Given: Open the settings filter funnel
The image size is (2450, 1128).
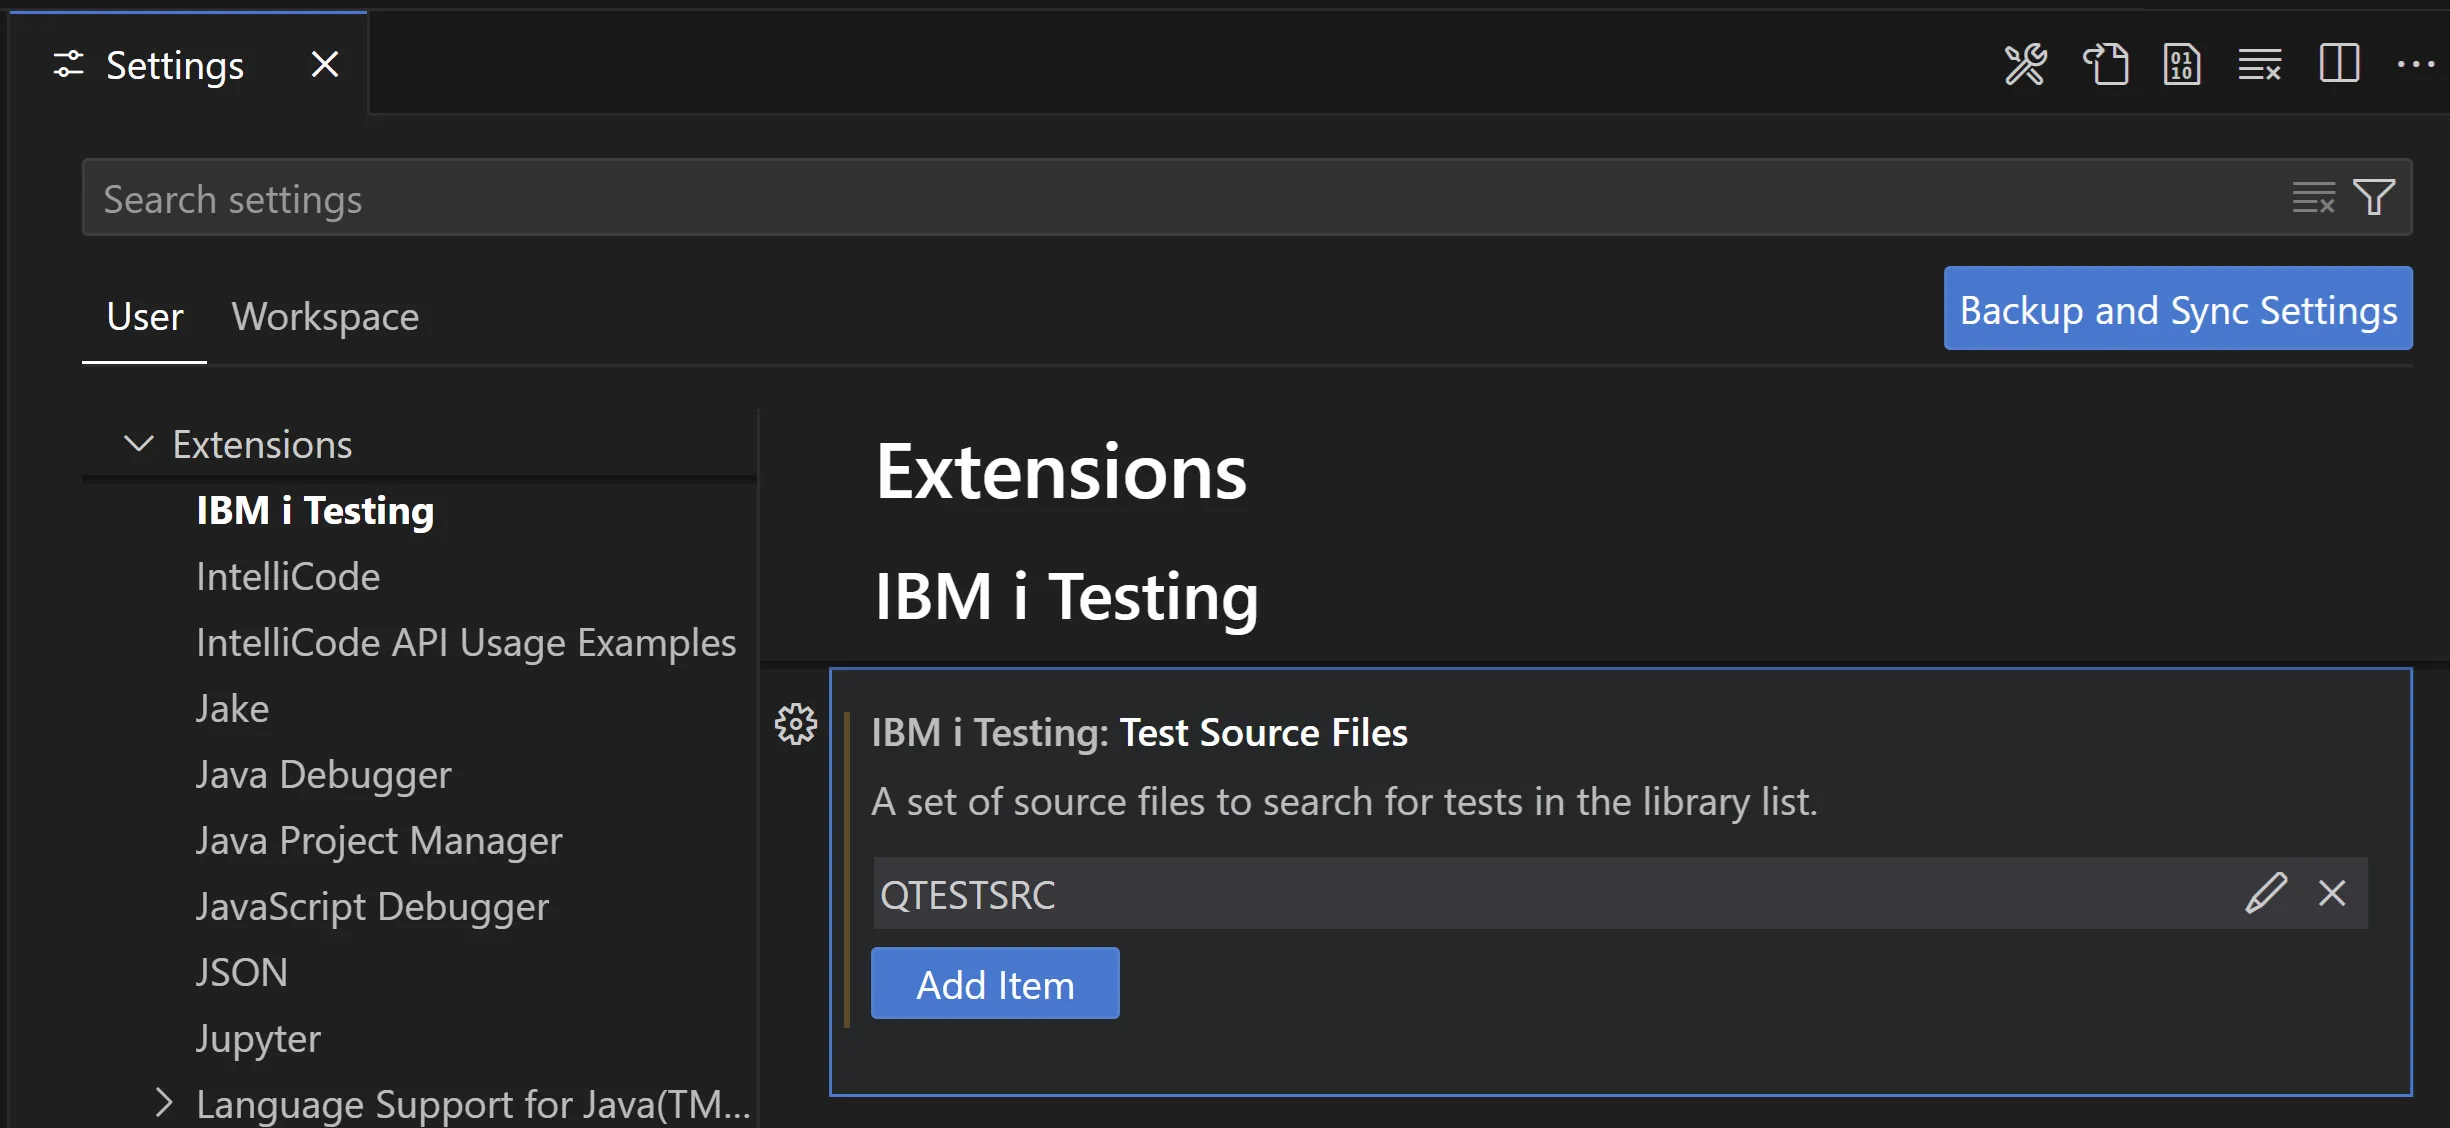Looking at the screenshot, I should click(x=2374, y=197).
